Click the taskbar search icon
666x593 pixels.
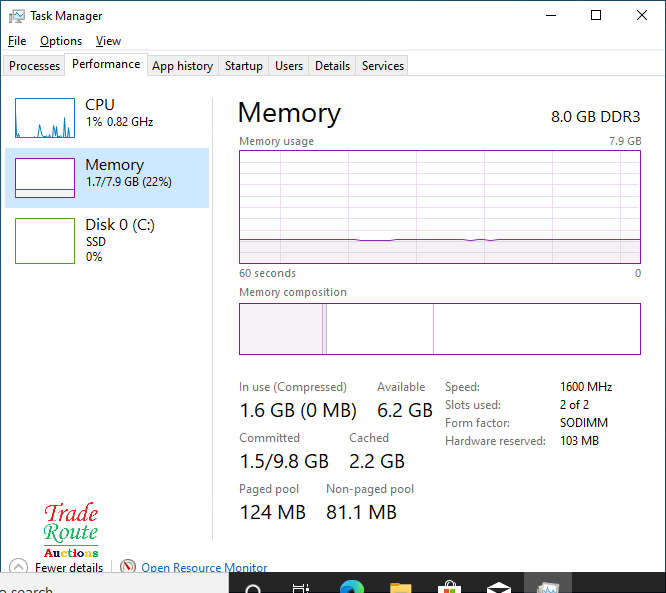(x=253, y=587)
